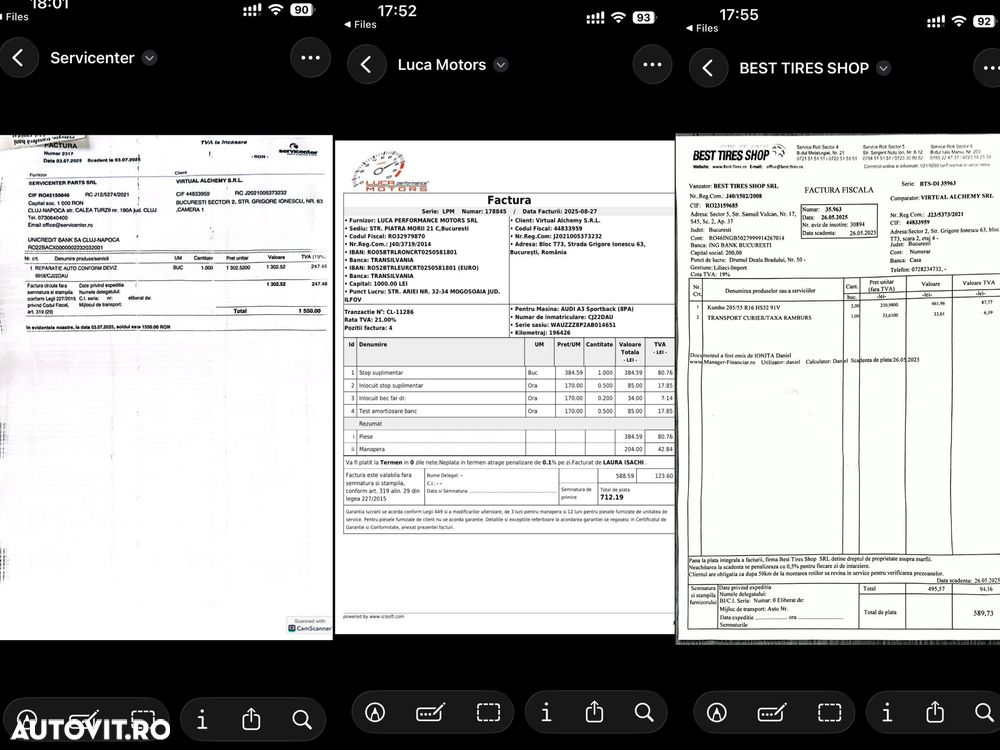Go back from the Servicenter document
This screenshot has height=750, width=1000.
click(18, 58)
